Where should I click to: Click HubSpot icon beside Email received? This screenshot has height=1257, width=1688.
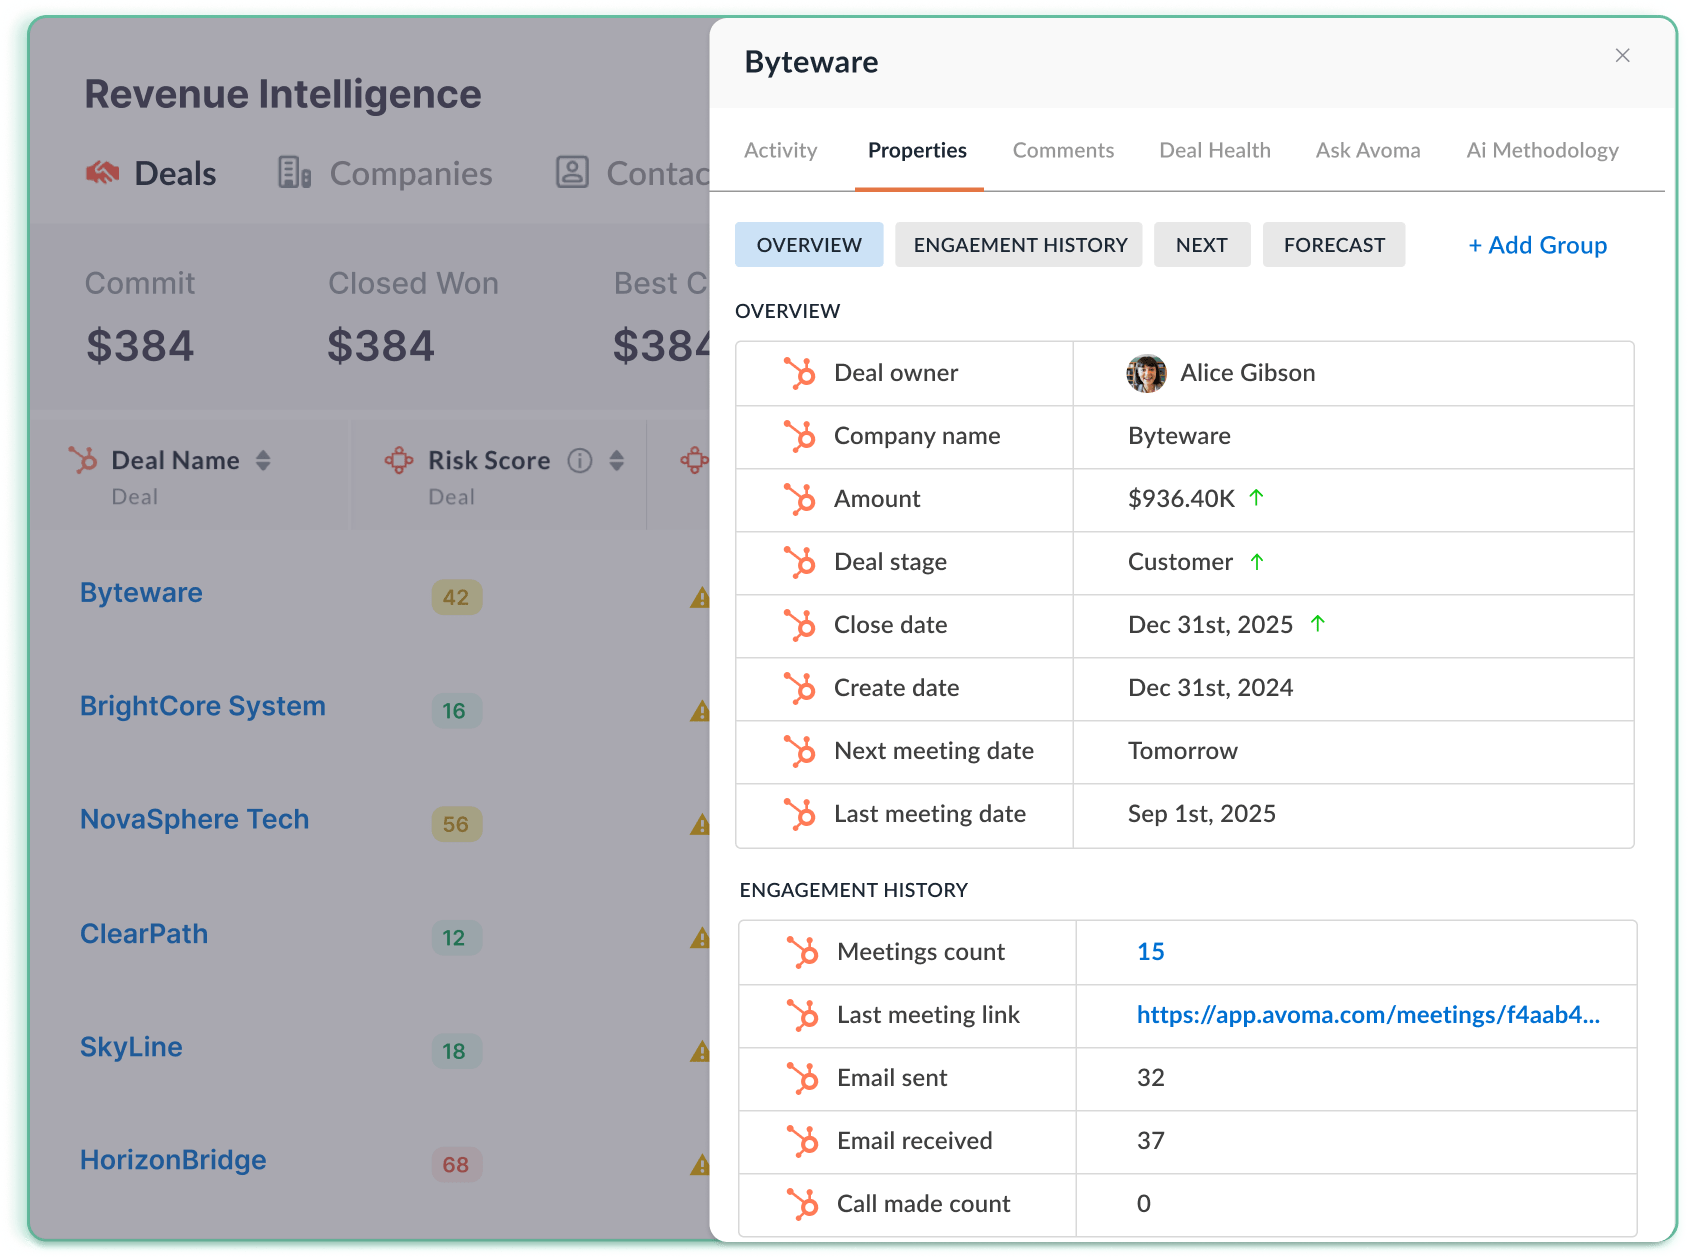pos(802,1141)
